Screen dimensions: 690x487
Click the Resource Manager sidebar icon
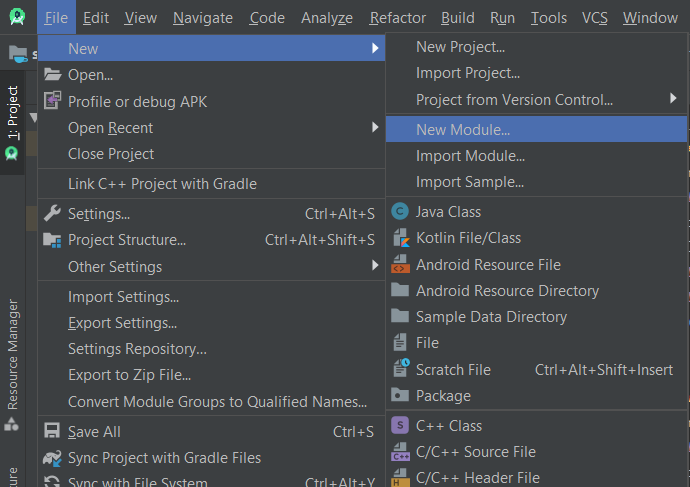11,424
